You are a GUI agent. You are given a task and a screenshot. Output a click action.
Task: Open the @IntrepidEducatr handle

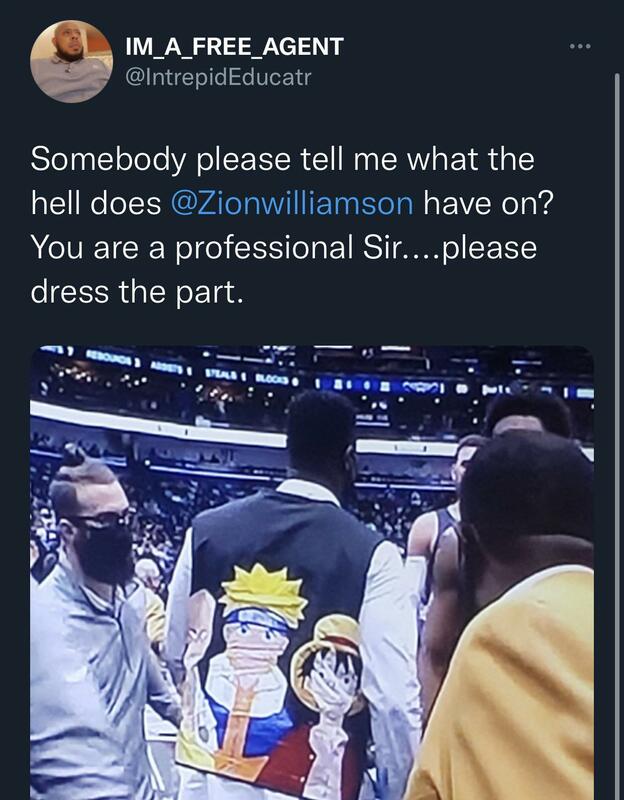pos(218,76)
